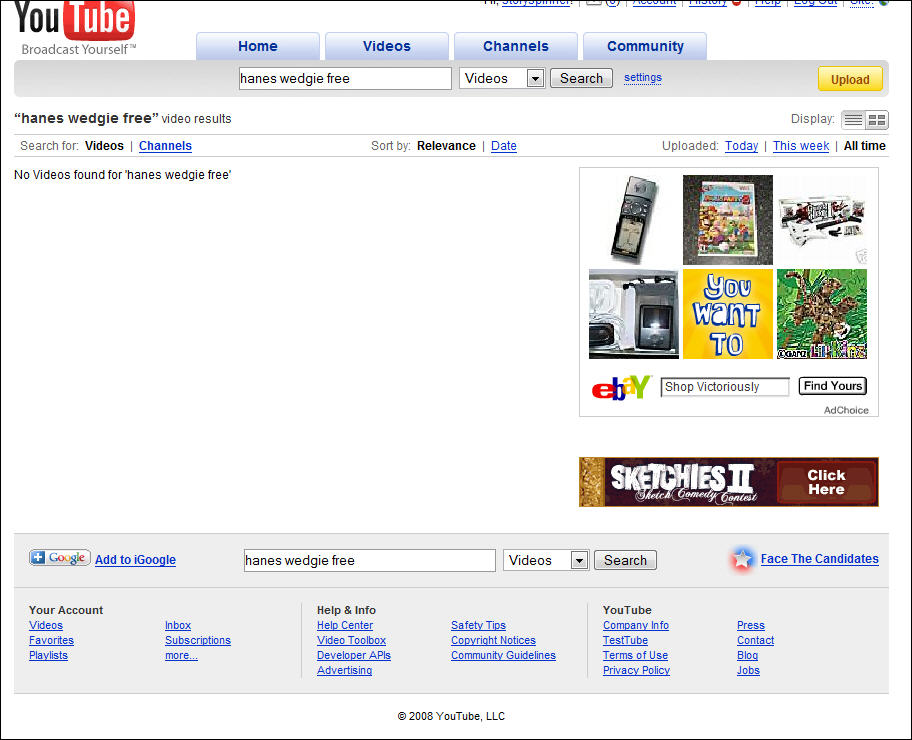The image size is (912, 740).
Task: Click the top search text field
Action: click(x=345, y=79)
